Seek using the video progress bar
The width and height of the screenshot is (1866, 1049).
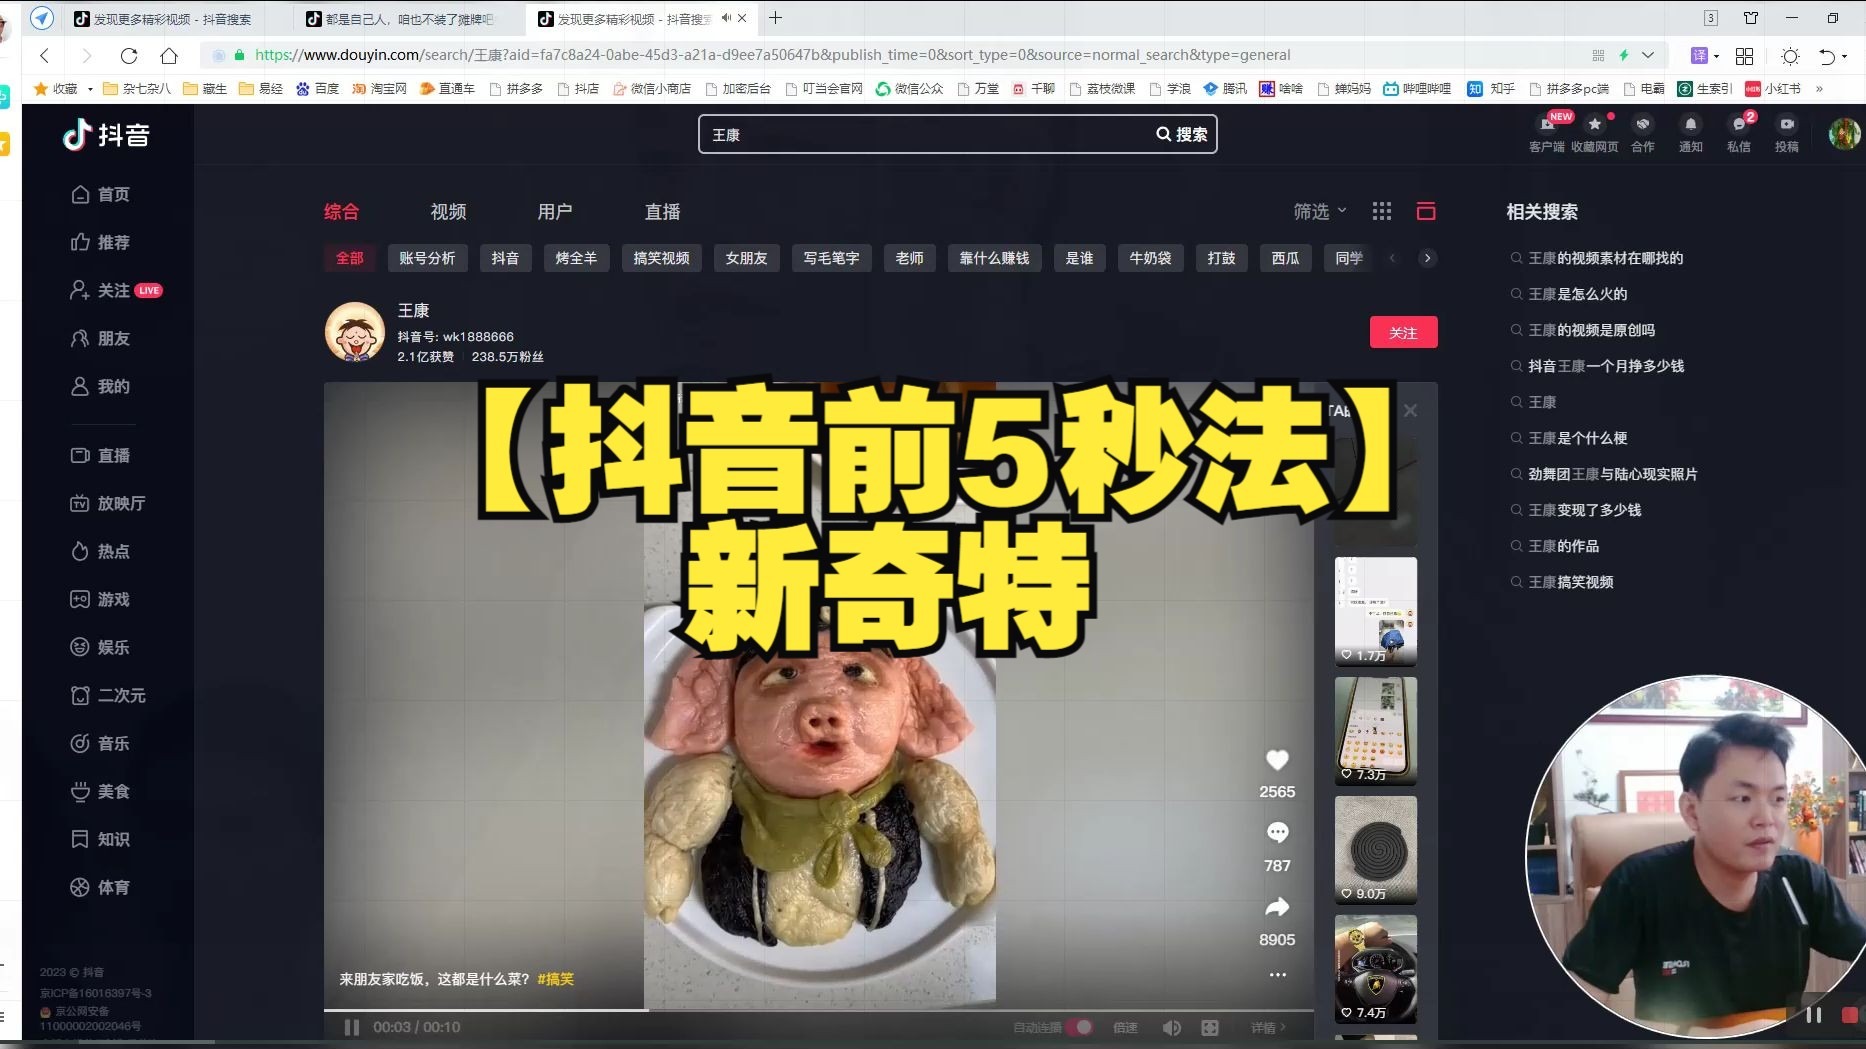pyautogui.click(x=818, y=1010)
